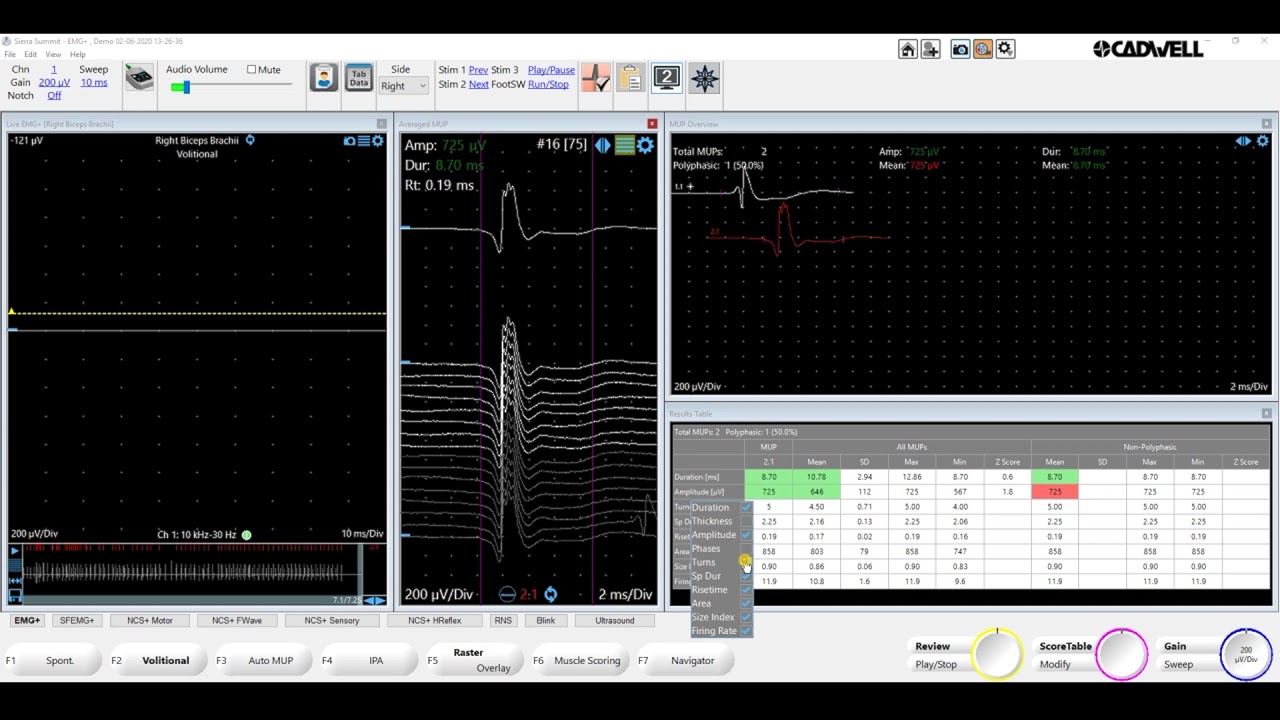
Task: Open the second monitor display icon
Action: point(667,78)
